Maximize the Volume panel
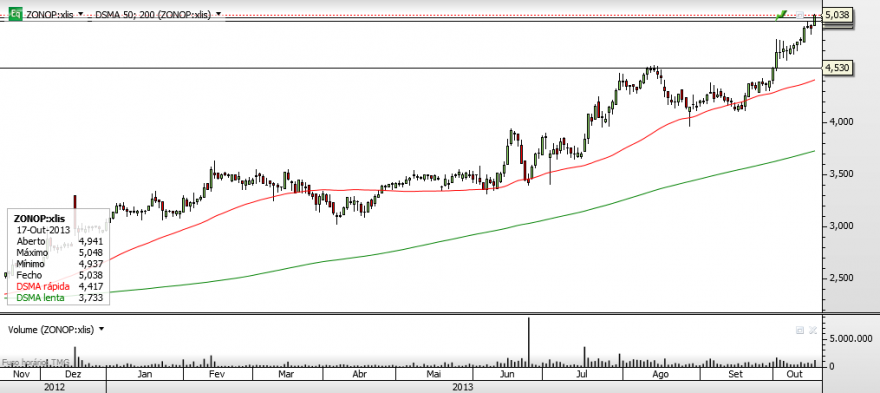This screenshot has height=393, width=880. [800, 330]
